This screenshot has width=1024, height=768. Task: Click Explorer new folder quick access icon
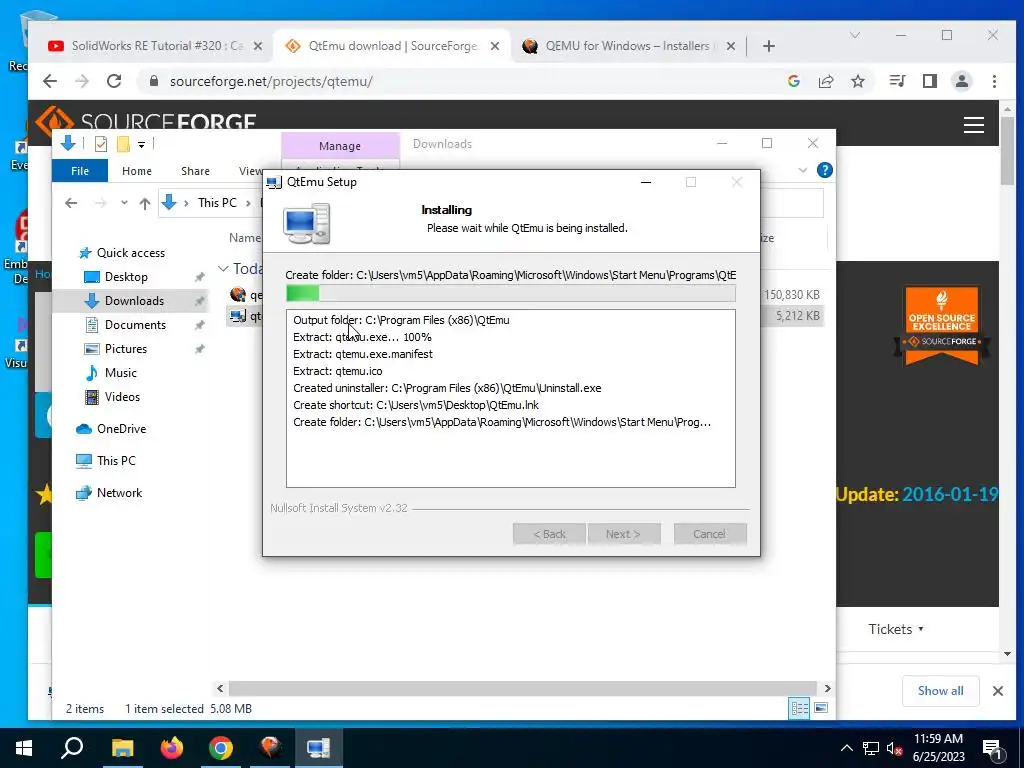coord(123,144)
